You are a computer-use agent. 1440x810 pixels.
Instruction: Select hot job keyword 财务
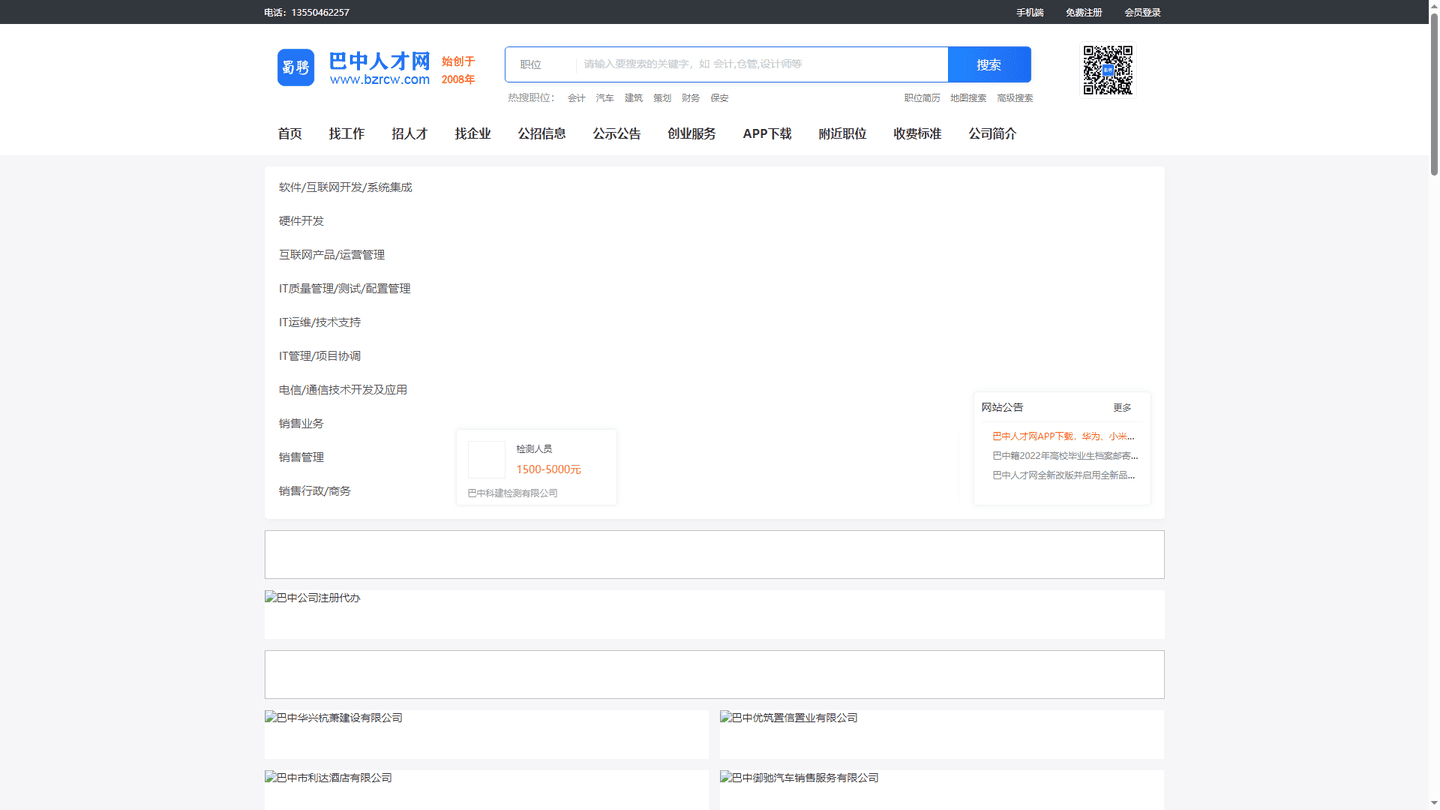coord(691,98)
